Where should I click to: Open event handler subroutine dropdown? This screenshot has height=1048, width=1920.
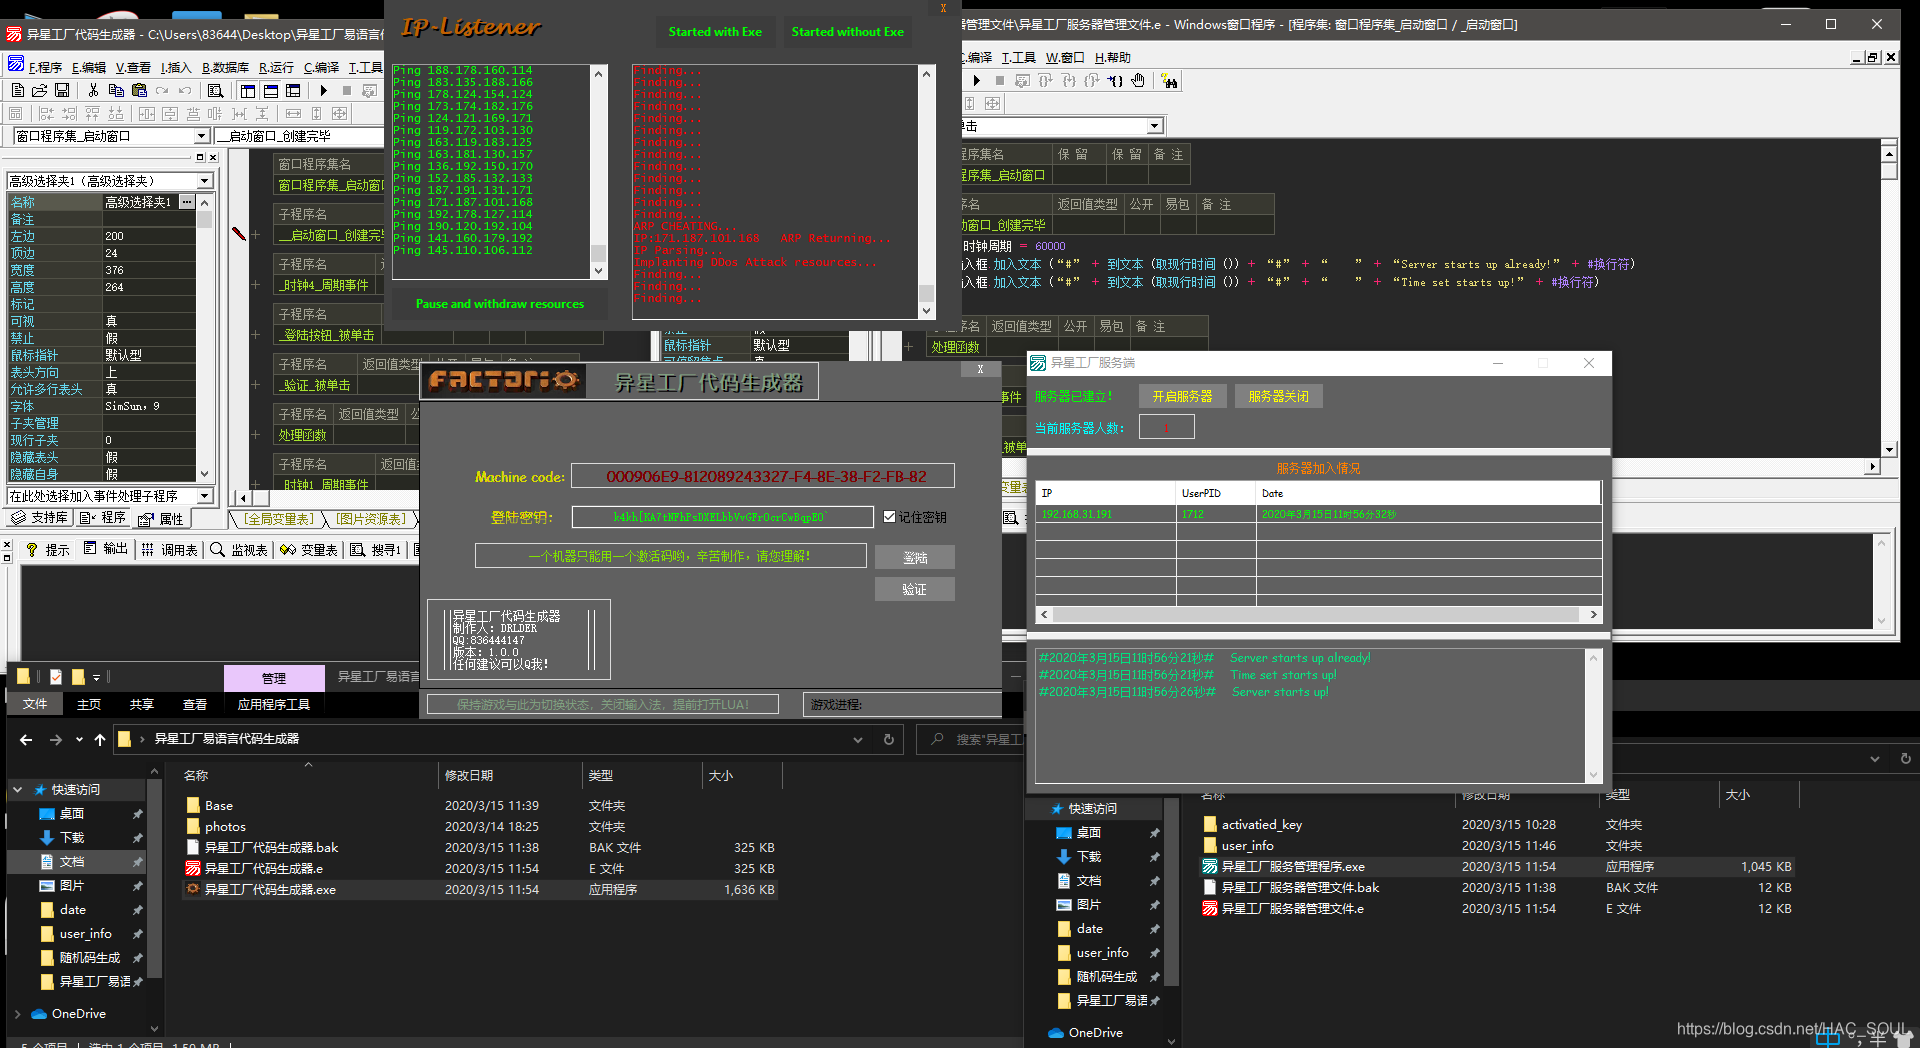click(204, 496)
